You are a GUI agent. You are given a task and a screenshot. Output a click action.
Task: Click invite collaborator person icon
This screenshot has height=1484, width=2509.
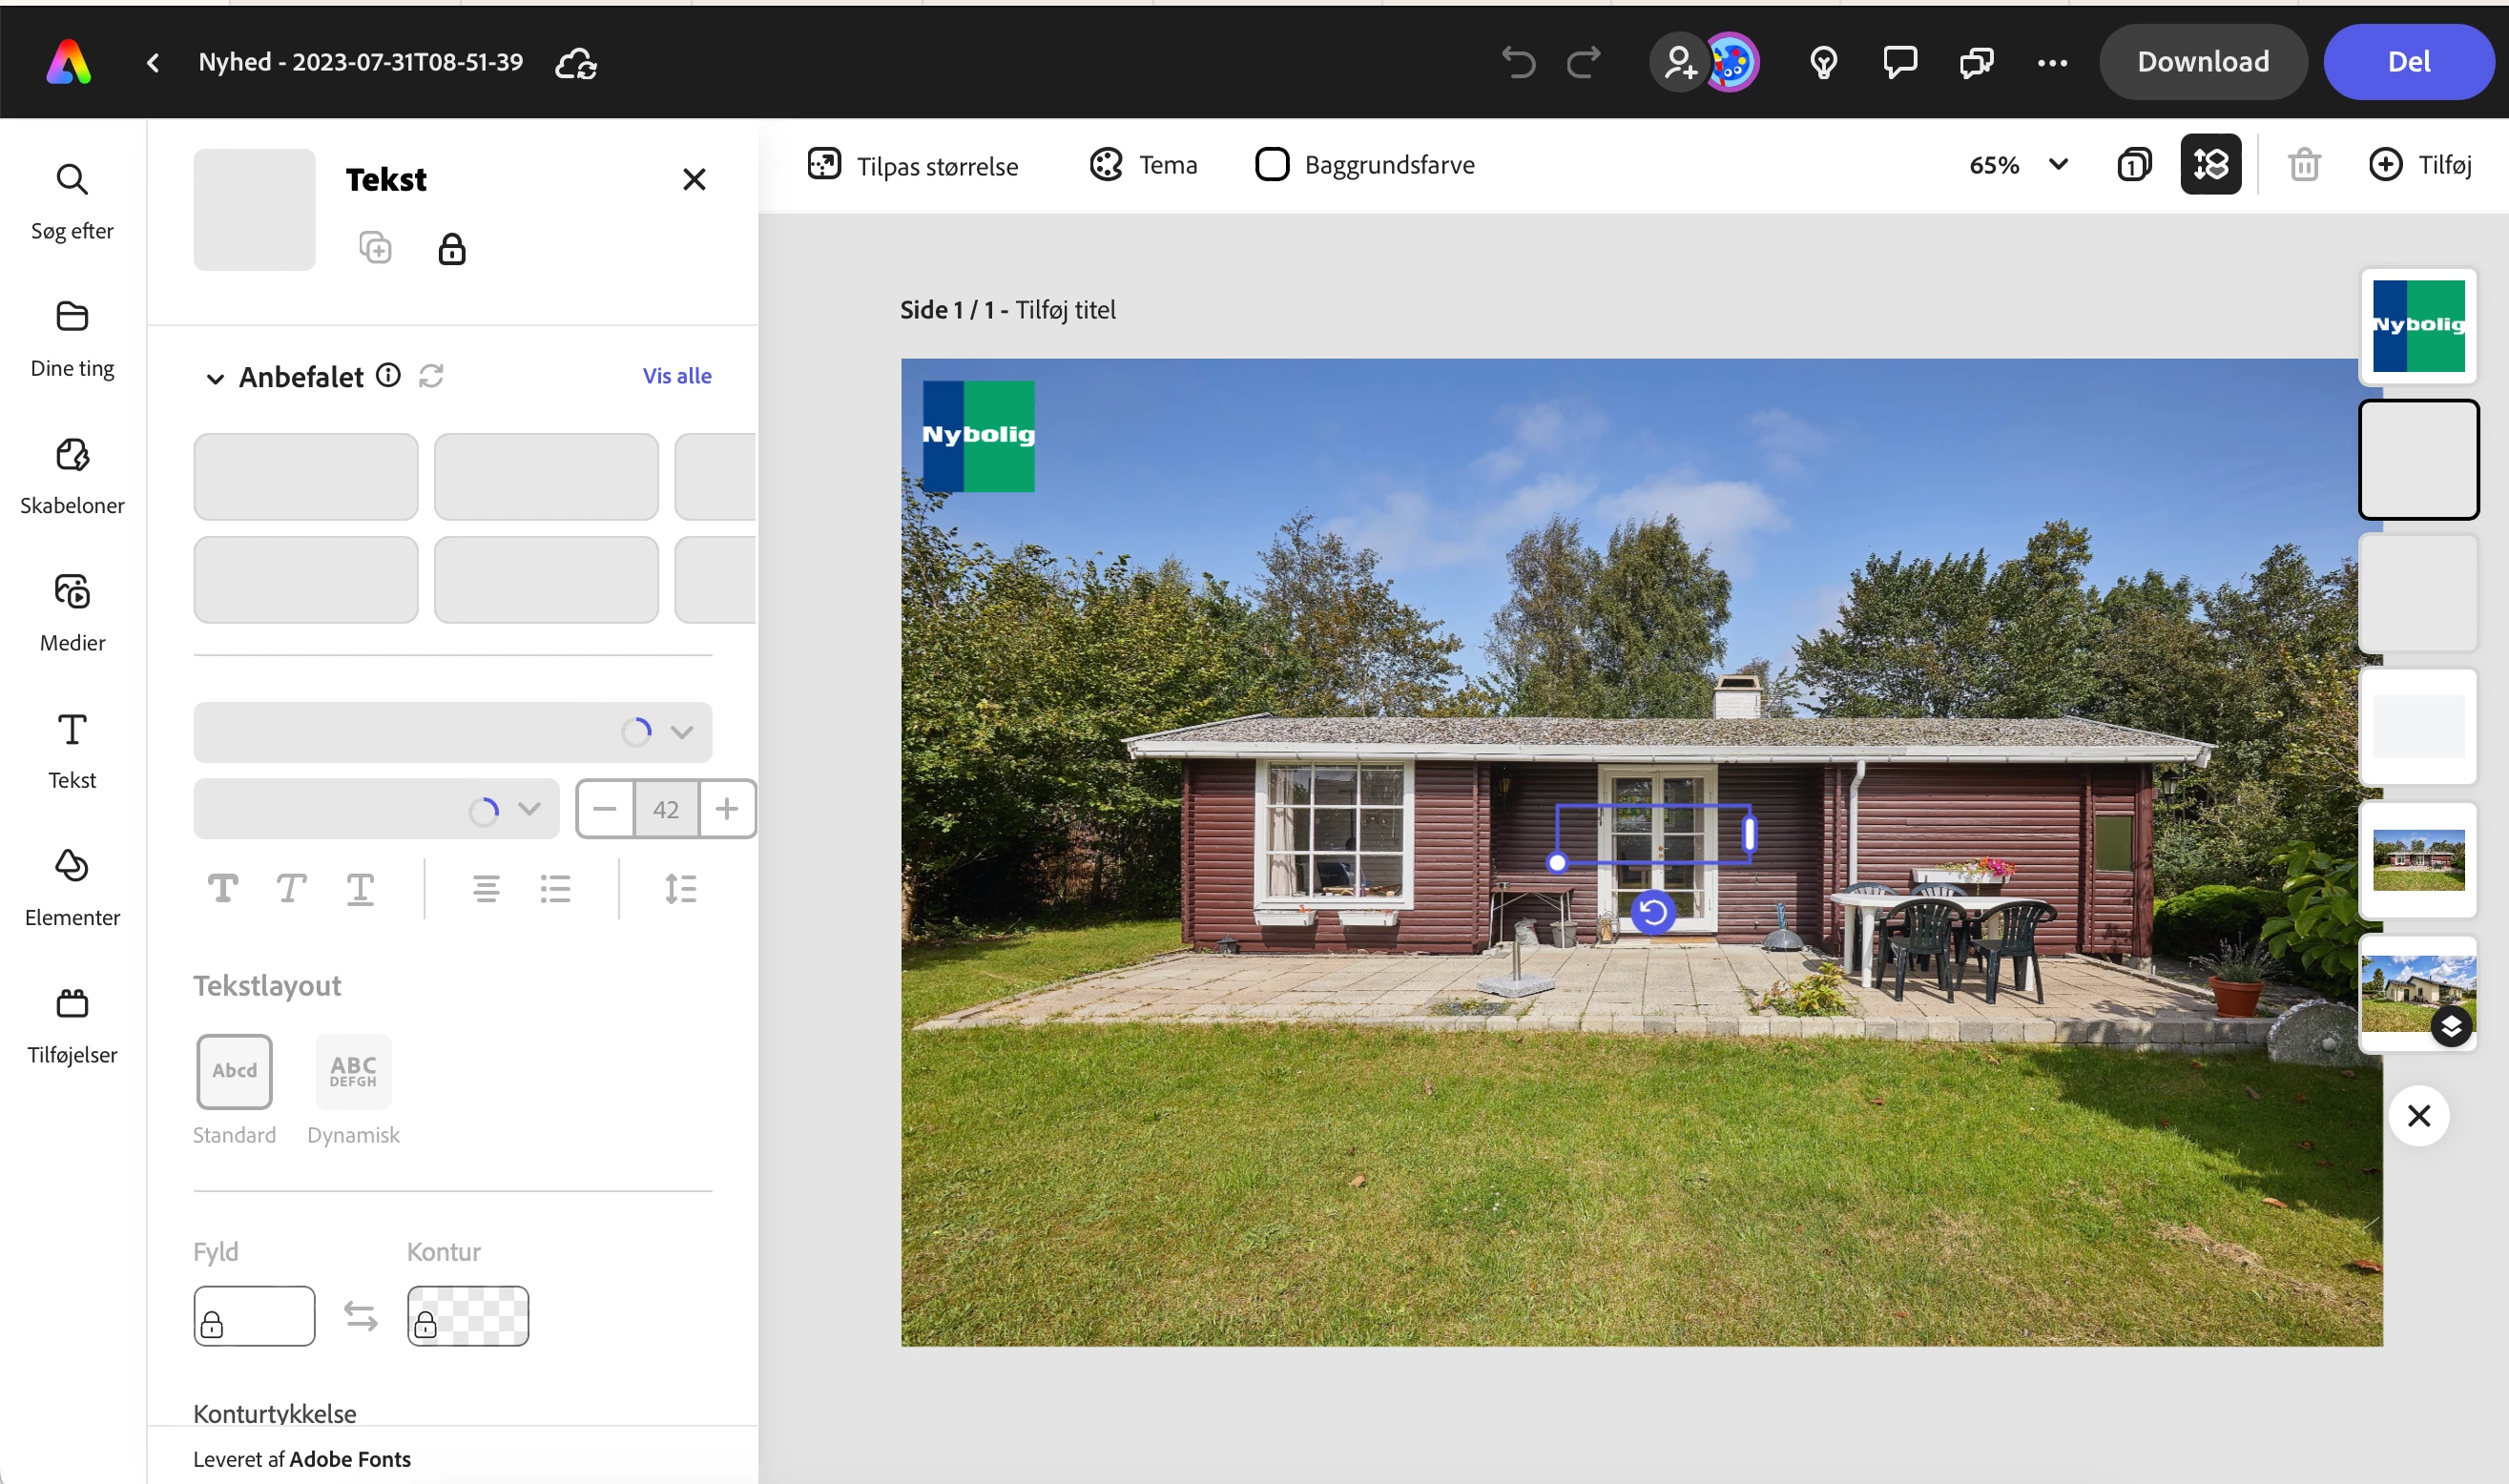coord(1679,62)
